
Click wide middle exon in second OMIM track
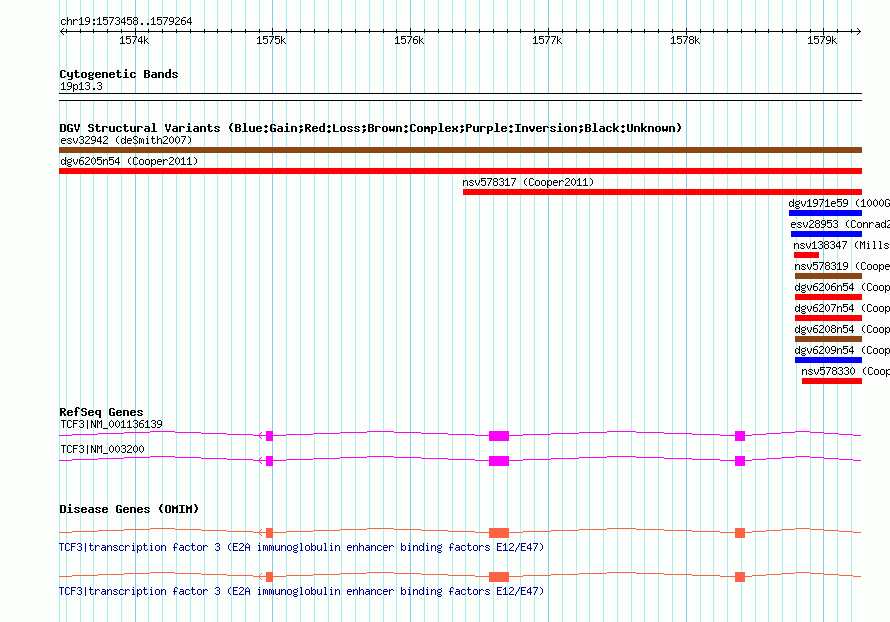[x=499, y=577]
